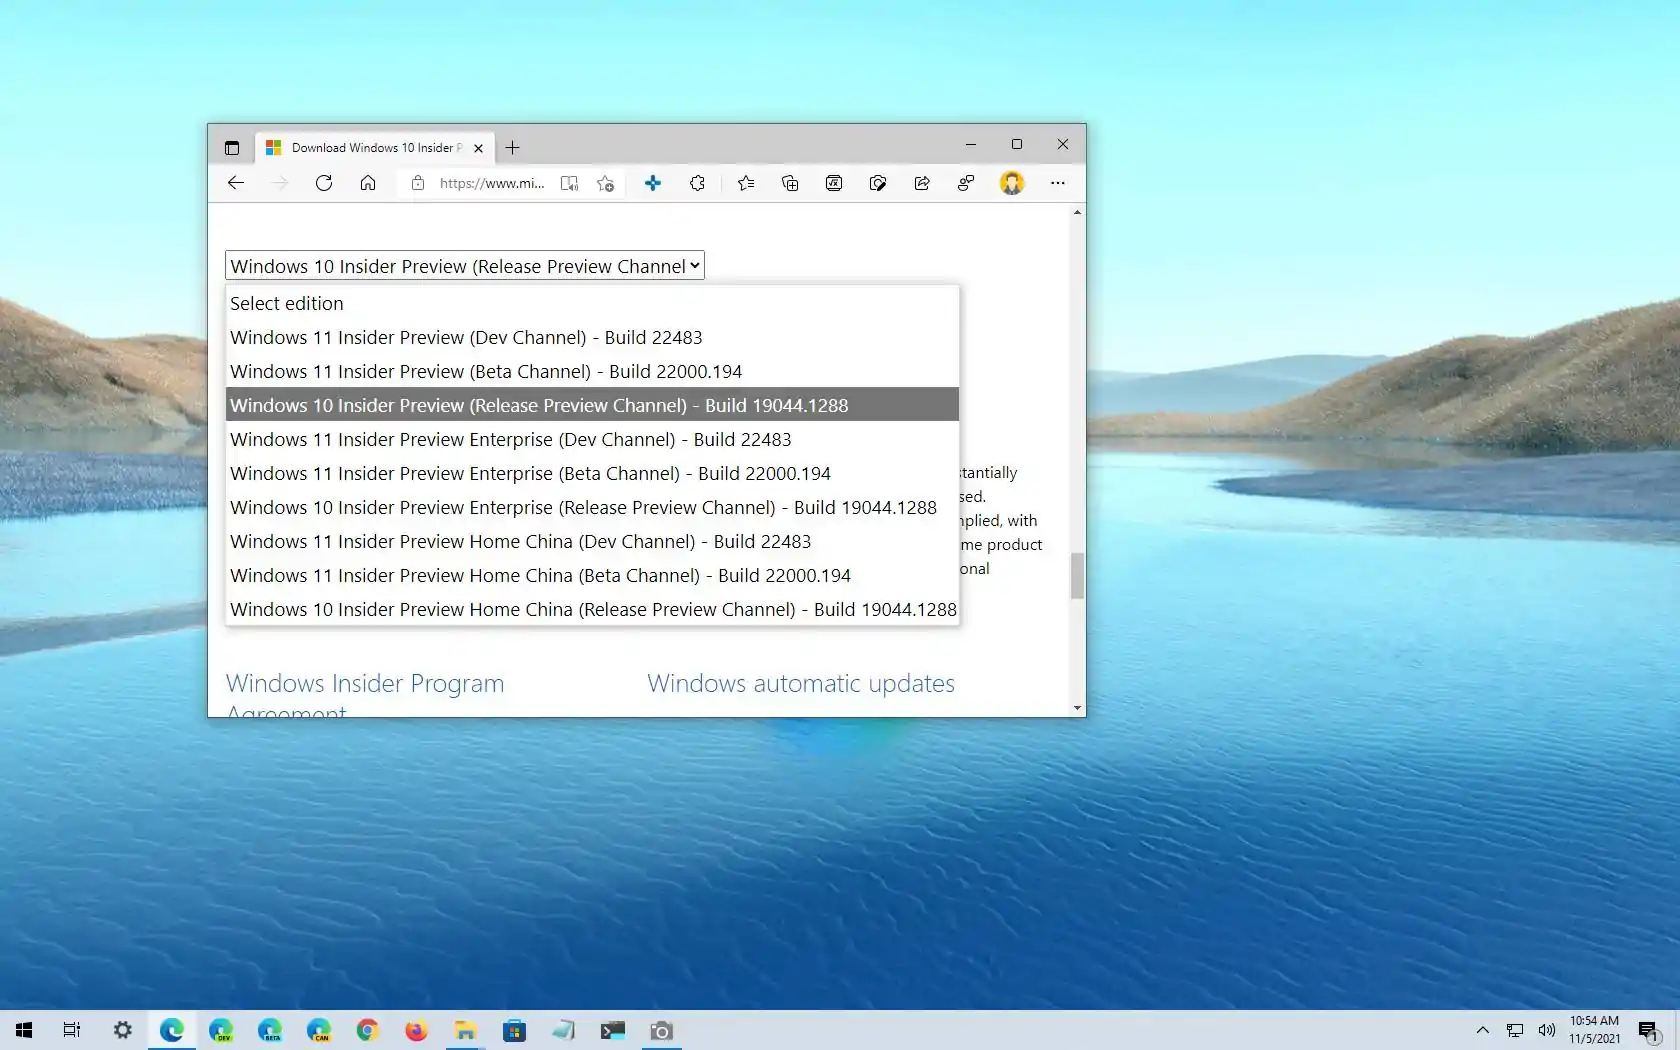The width and height of the screenshot is (1680, 1050).
Task: Launch Google Chrome from the taskbar
Action: [368, 1030]
